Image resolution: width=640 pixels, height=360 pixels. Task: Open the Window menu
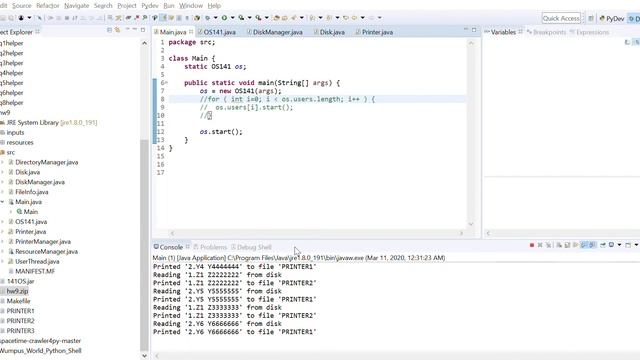coord(191,6)
